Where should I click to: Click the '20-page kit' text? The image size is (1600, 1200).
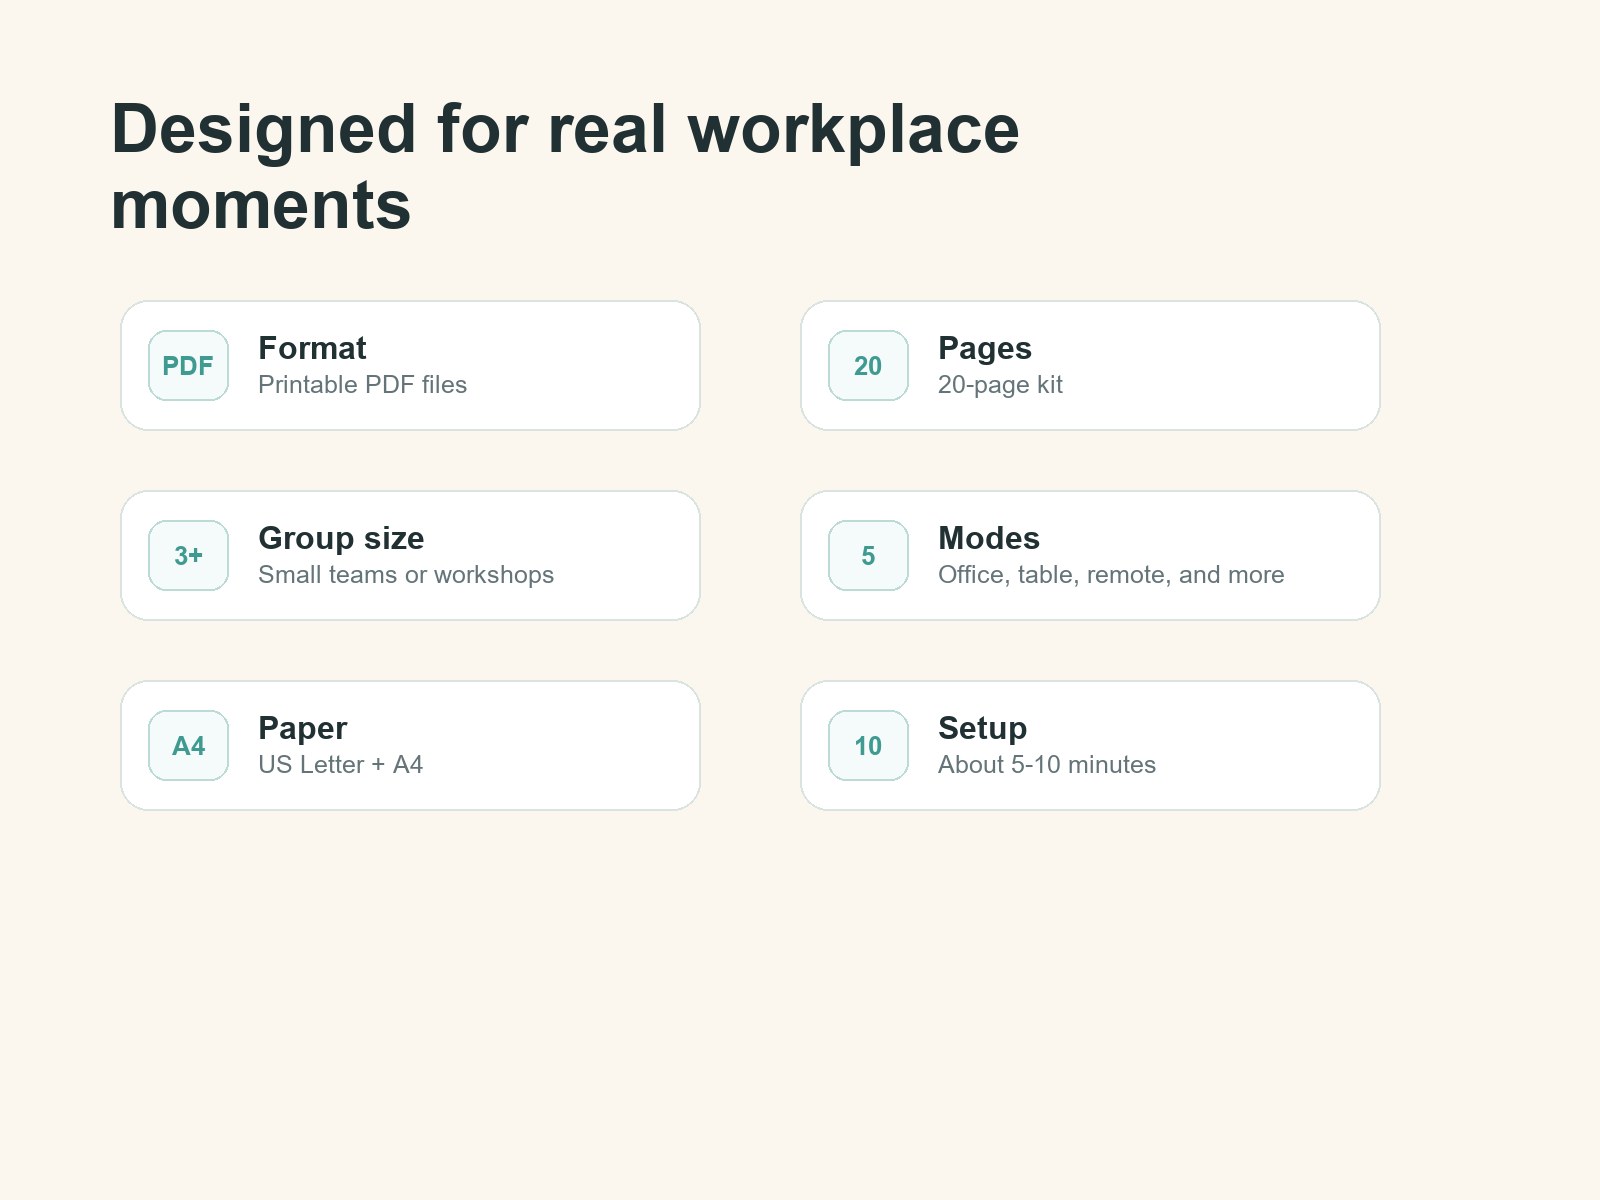tap(1000, 386)
